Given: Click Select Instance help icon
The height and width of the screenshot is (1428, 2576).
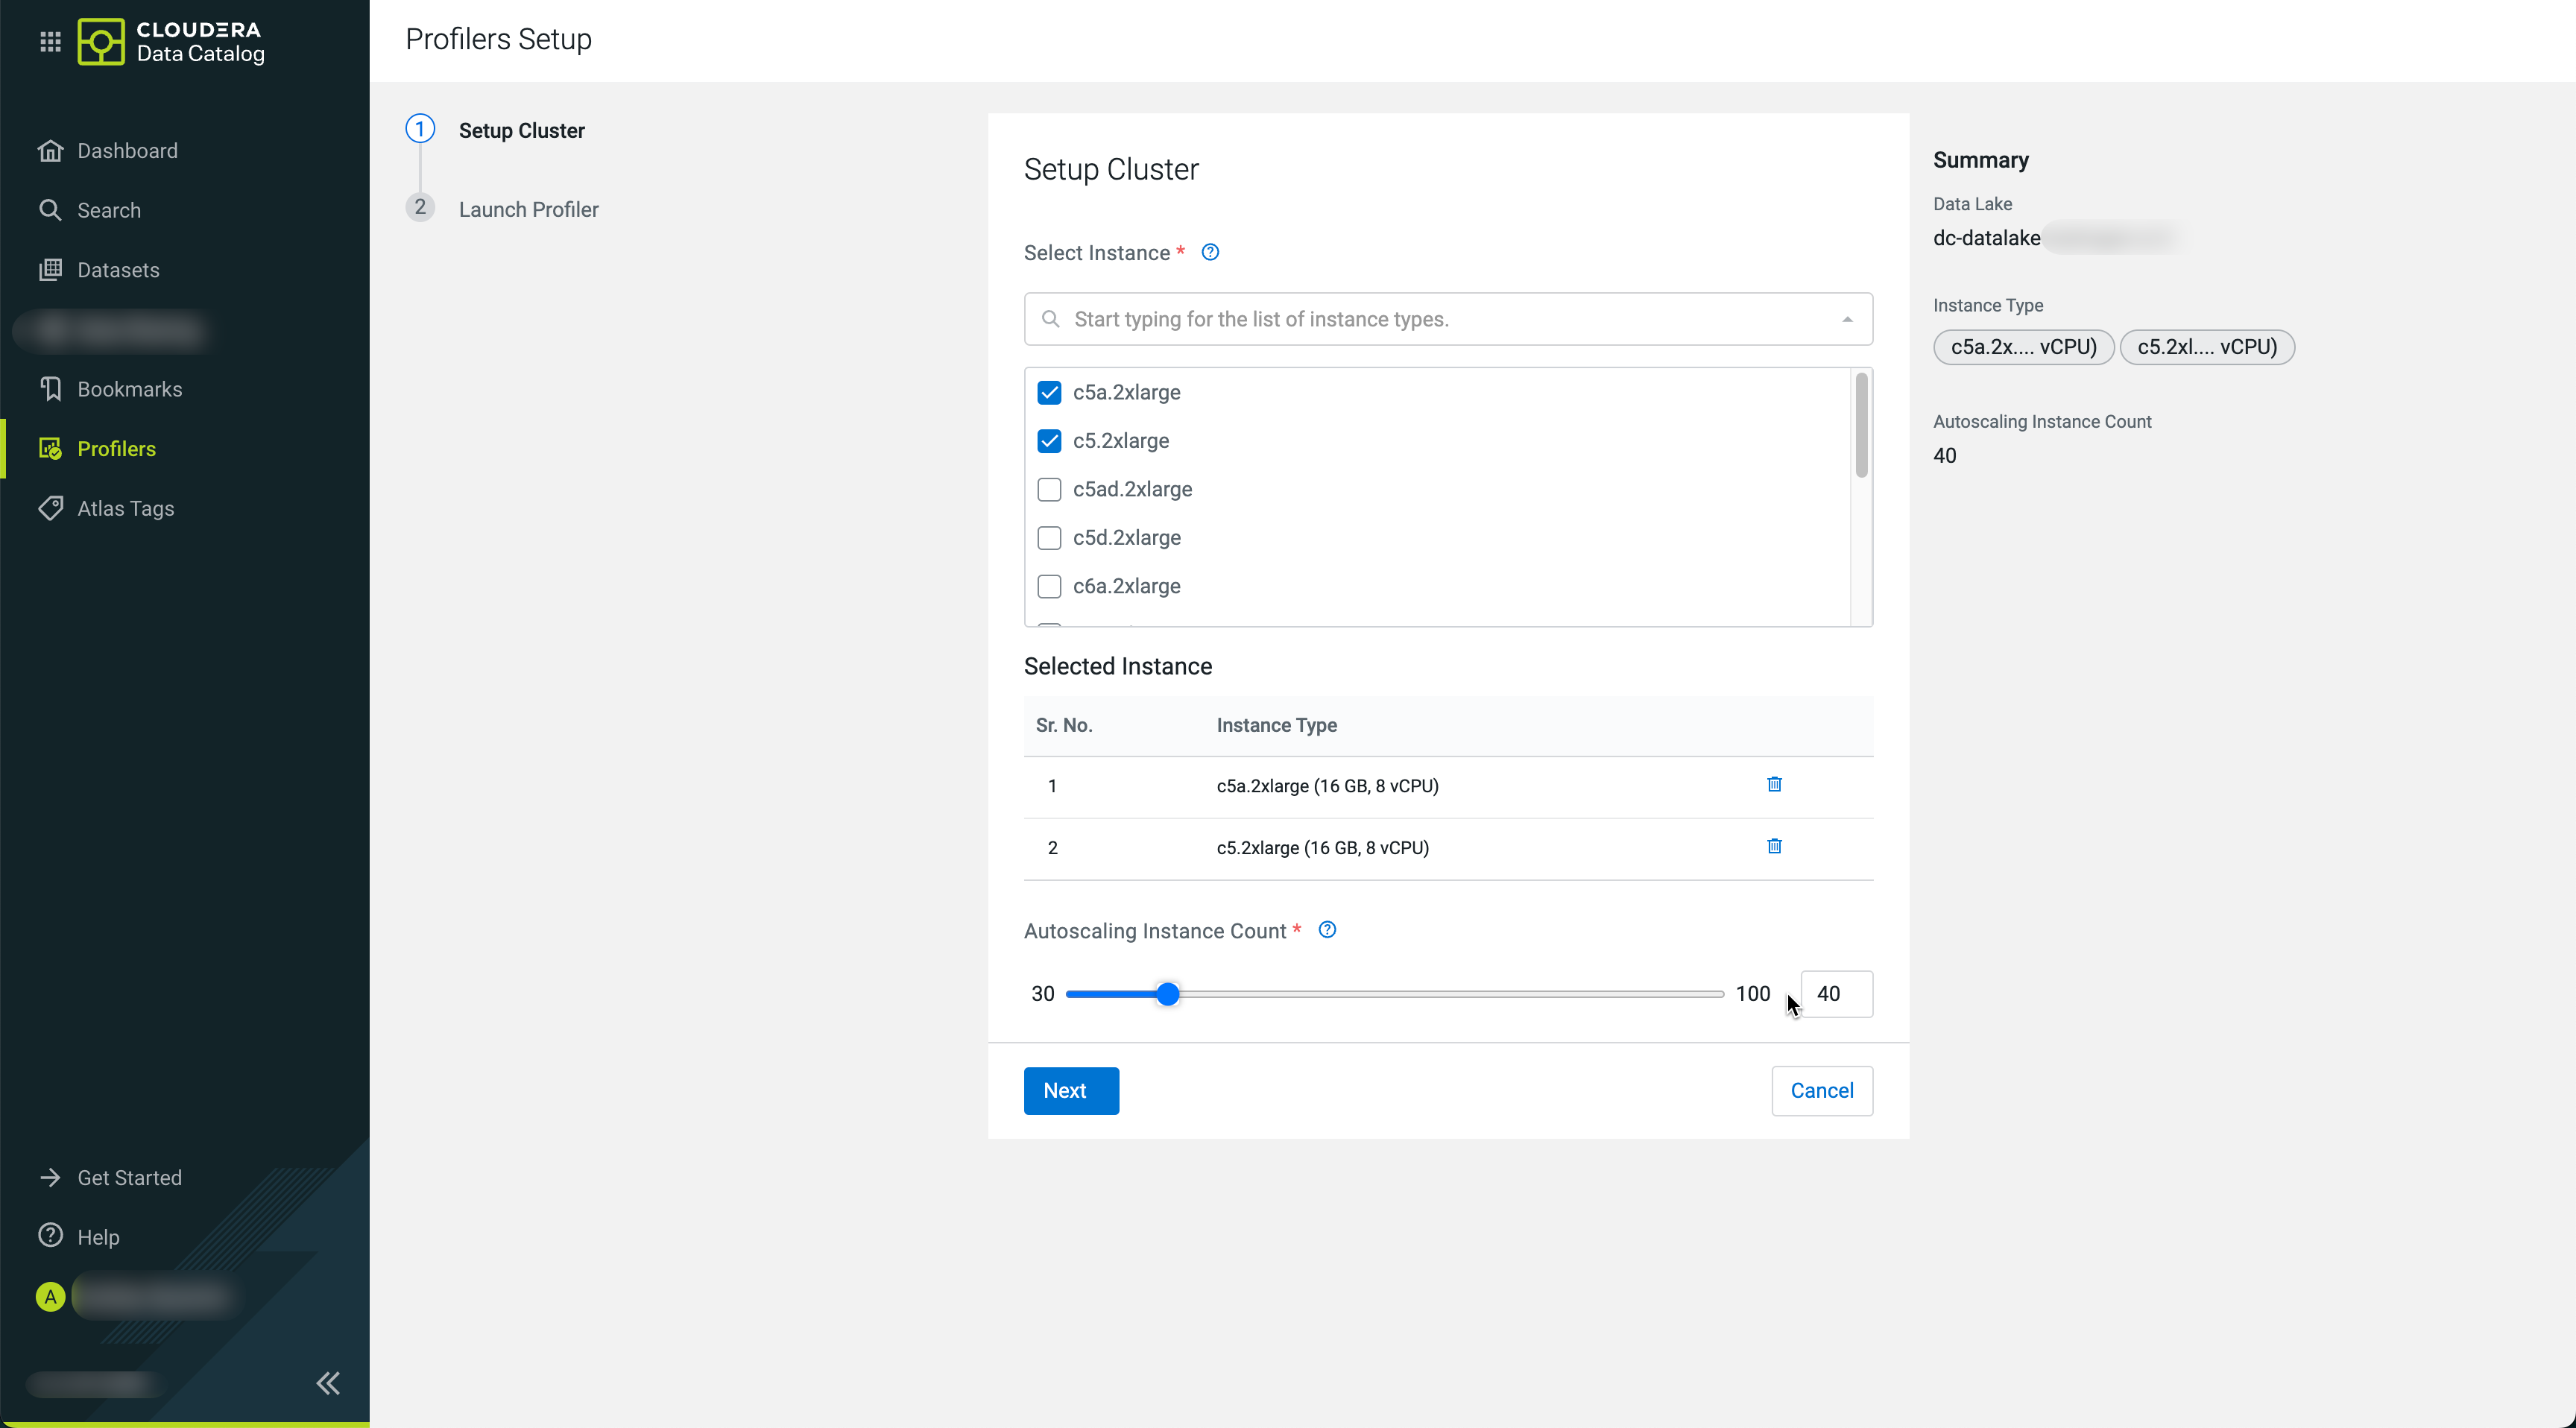Looking at the screenshot, I should (1210, 252).
